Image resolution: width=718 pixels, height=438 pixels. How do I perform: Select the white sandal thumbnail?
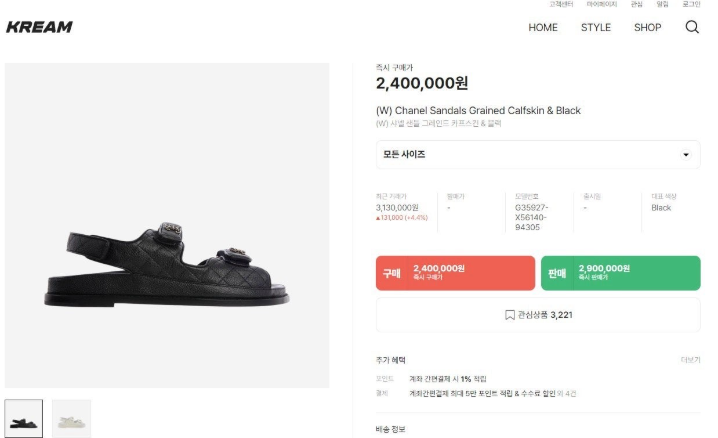(71, 418)
